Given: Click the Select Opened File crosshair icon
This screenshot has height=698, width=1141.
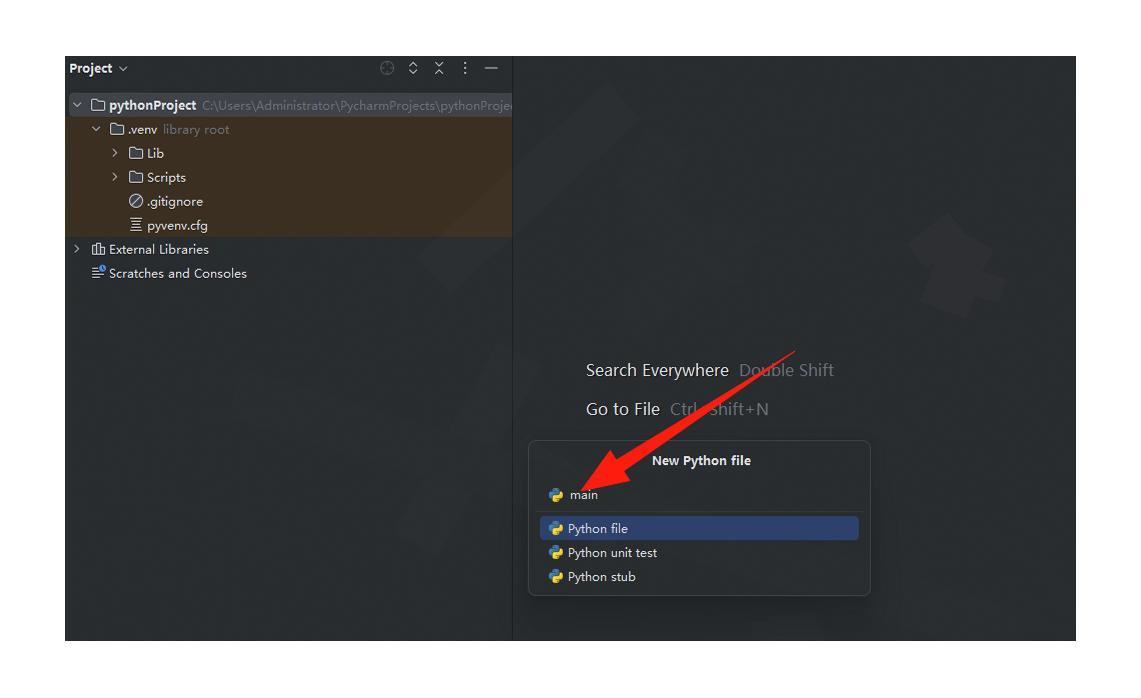Looking at the screenshot, I should (387, 68).
